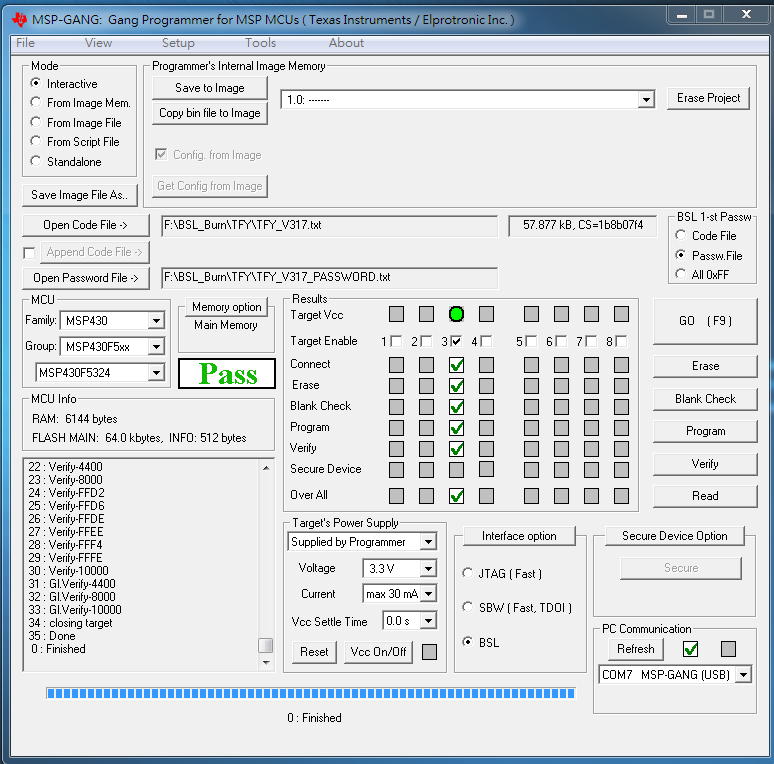
Task: Tick the Append Code File checkbox
Action: coord(29,253)
